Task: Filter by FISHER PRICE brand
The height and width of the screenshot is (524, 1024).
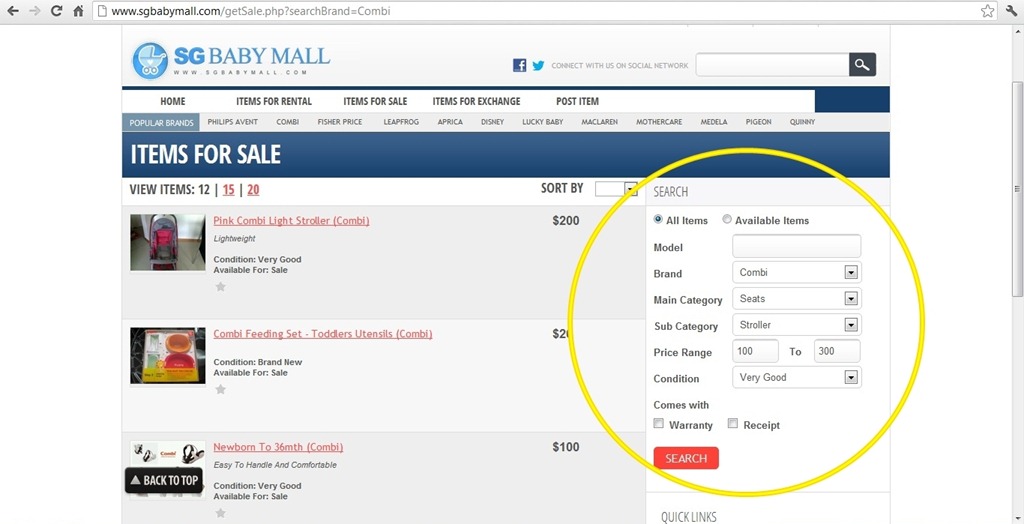Action: pyautogui.click(x=340, y=122)
